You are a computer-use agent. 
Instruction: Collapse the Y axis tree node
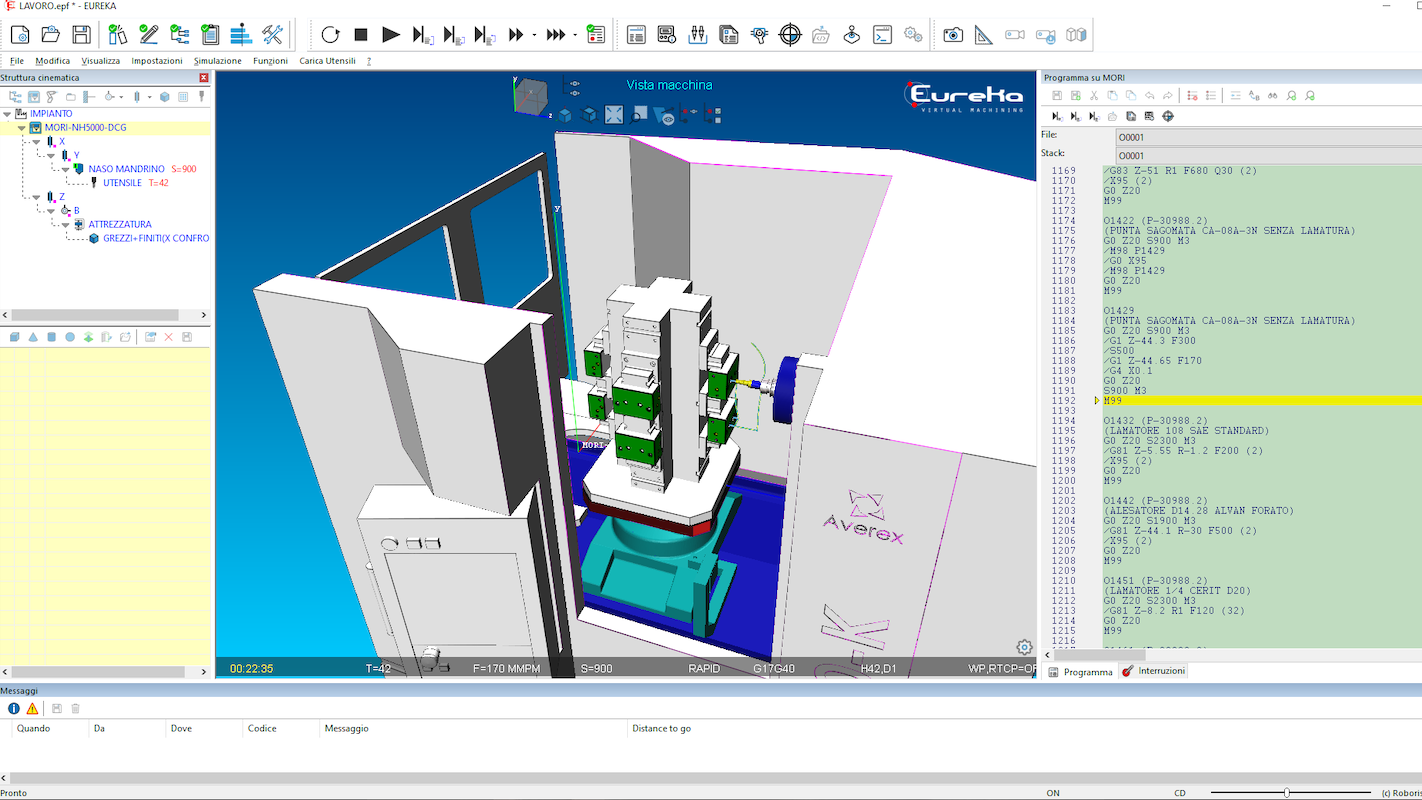[52, 156]
